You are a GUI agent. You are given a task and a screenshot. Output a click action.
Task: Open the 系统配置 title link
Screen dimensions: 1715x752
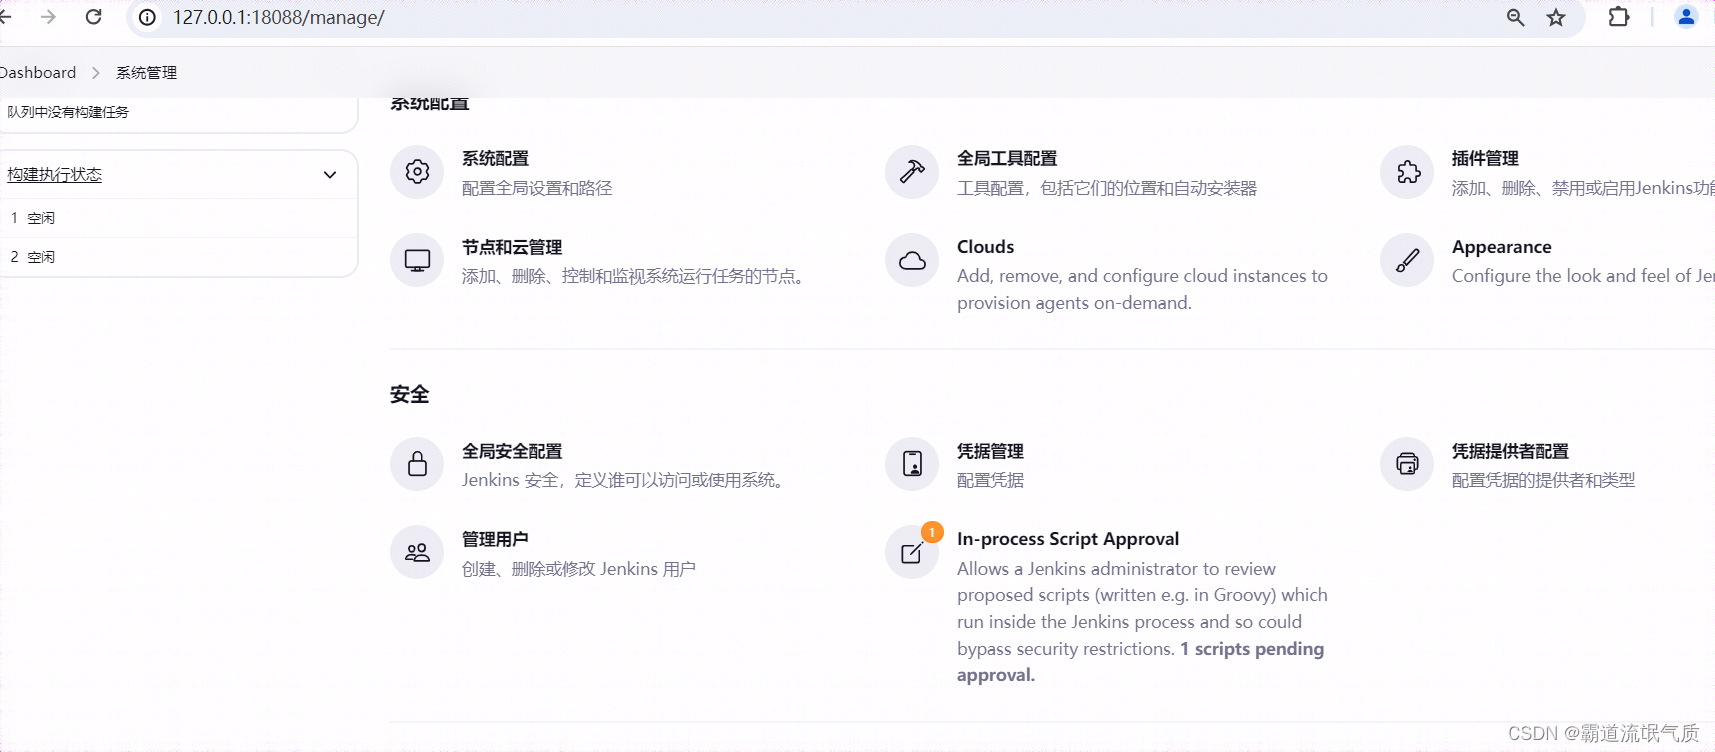click(x=495, y=158)
